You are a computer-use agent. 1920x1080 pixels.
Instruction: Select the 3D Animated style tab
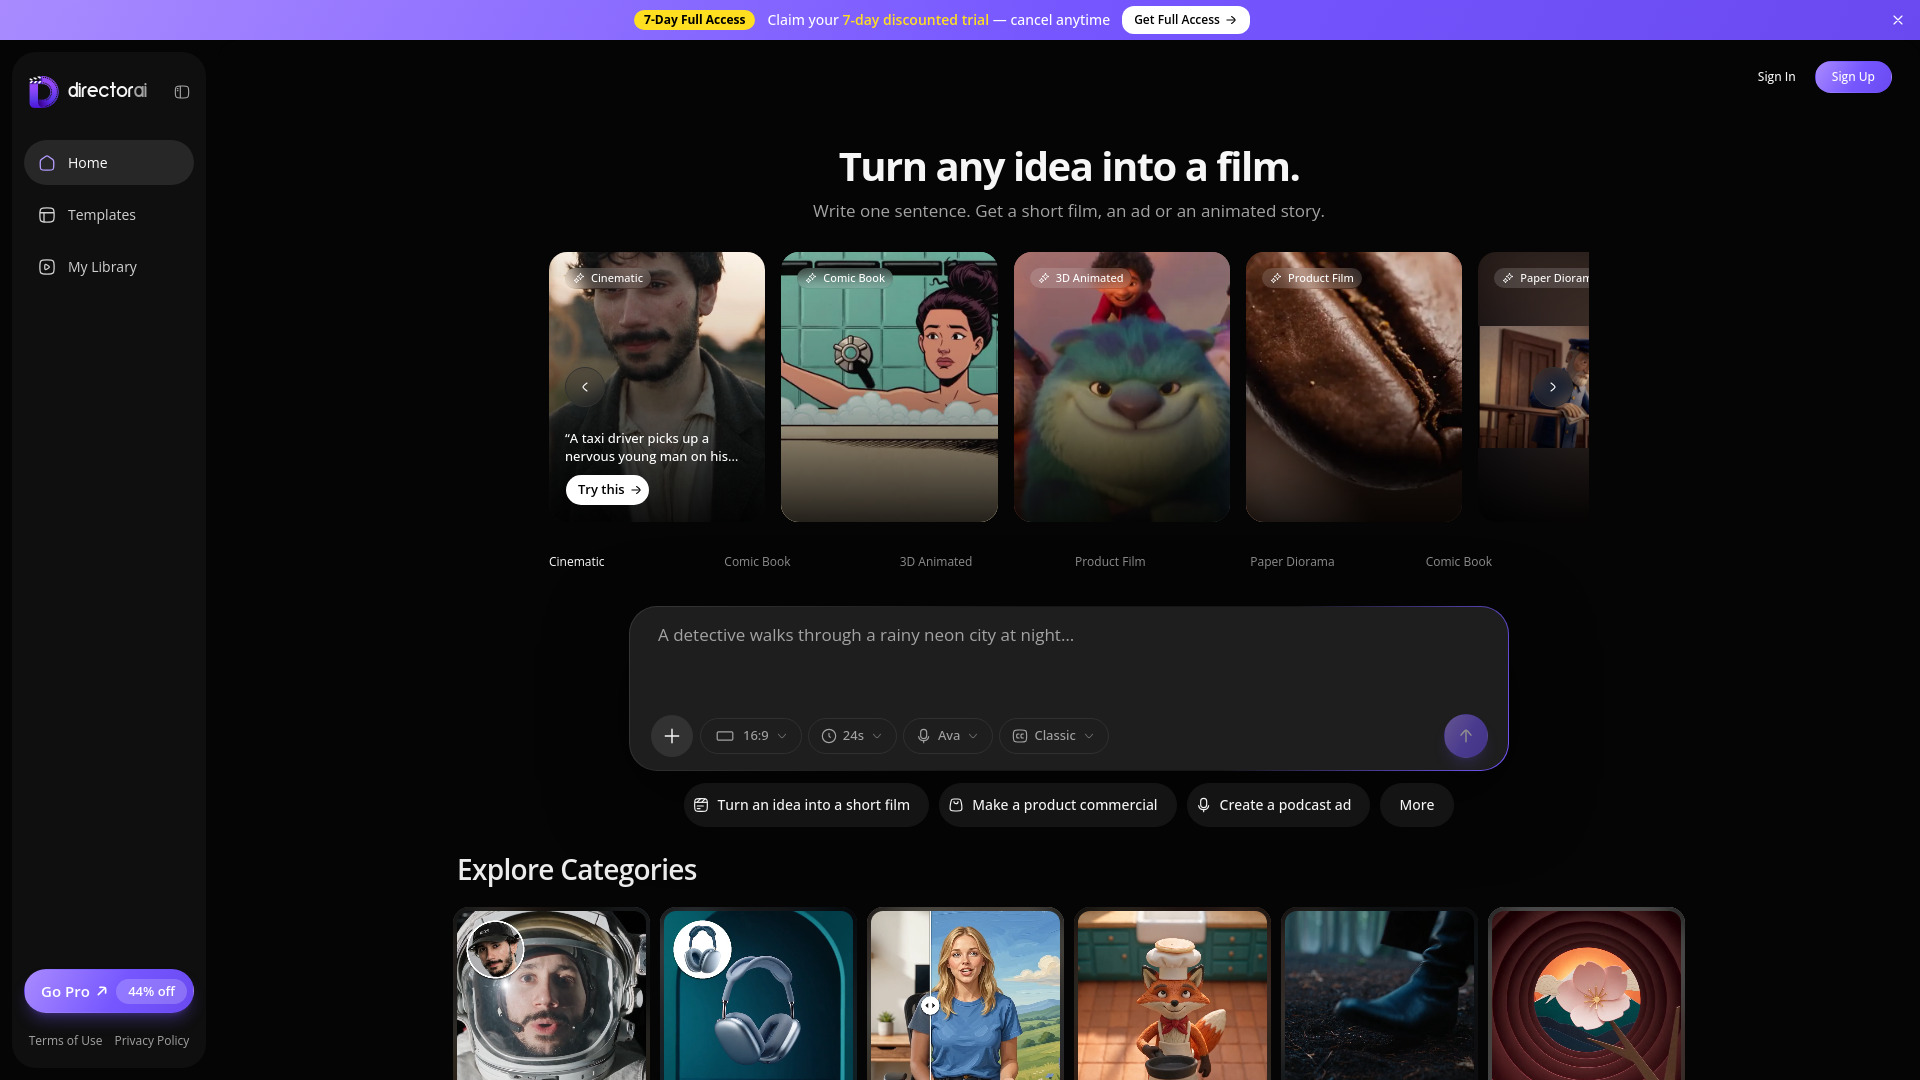[x=936, y=562]
